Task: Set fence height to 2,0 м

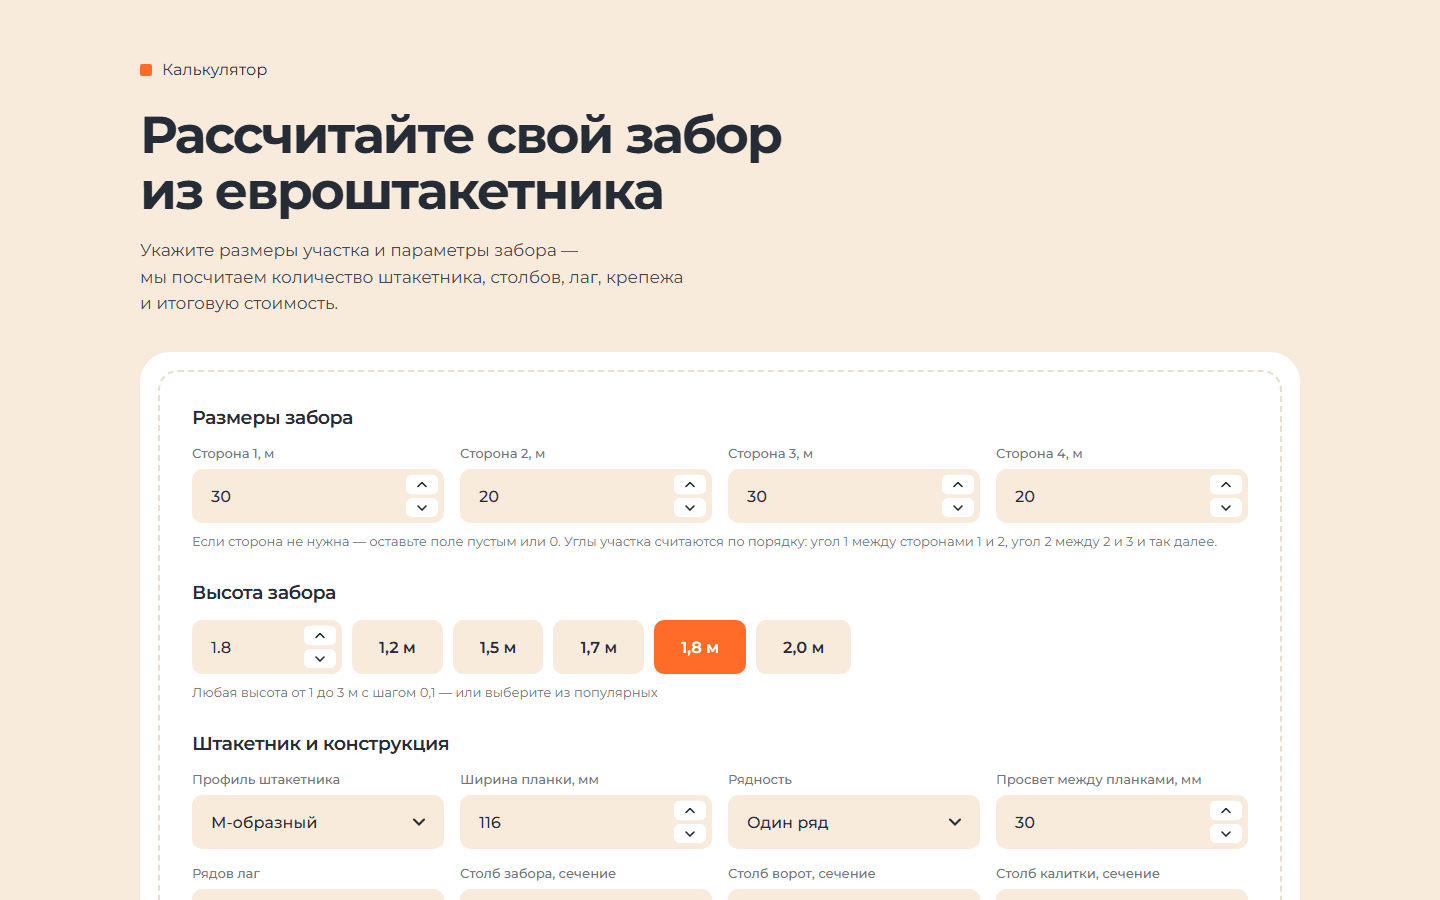Action: pos(803,647)
